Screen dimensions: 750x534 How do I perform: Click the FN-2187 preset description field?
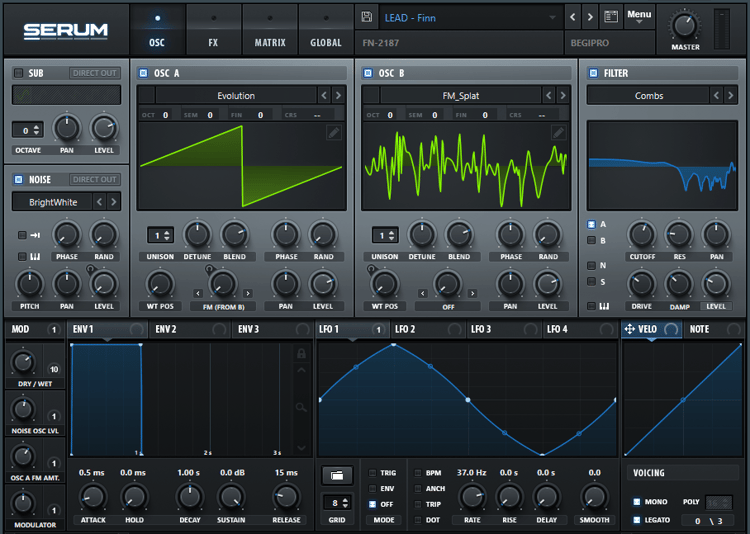[x=459, y=43]
